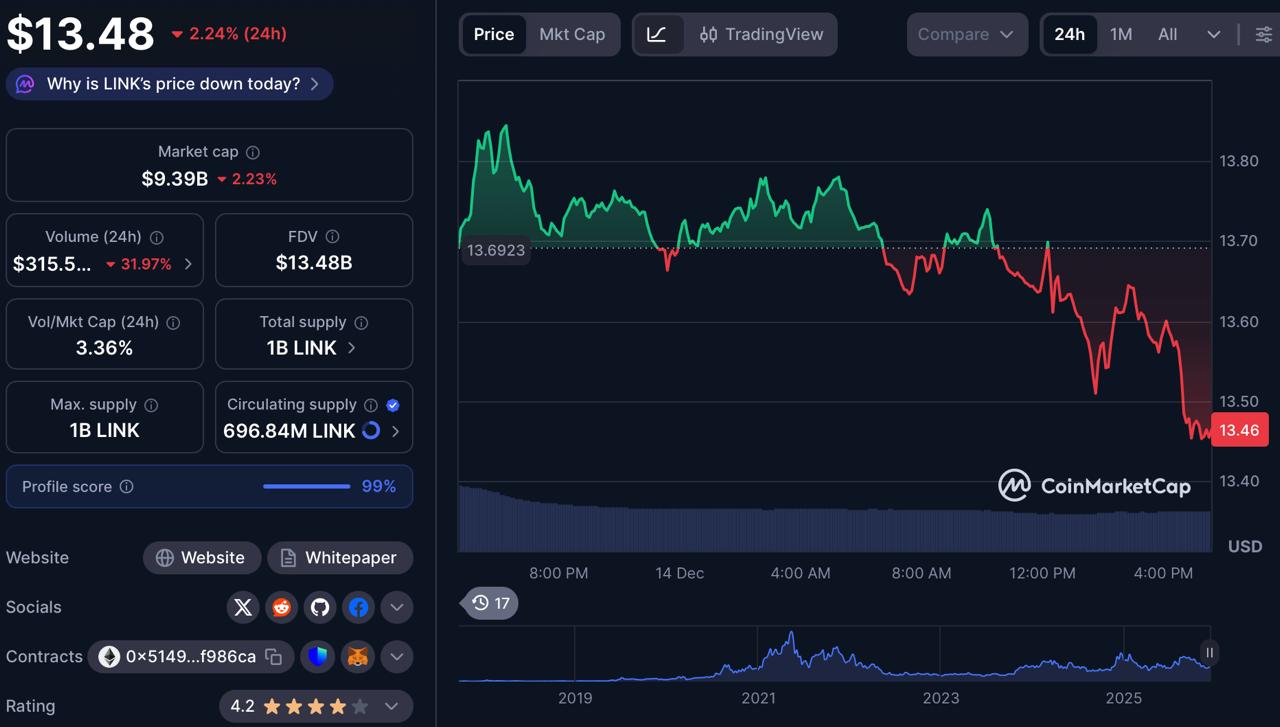Image resolution: width=1280 pixels, height=727 pixels.
Task: Visit LINK's Reddit community
Action: click(281, 607)
